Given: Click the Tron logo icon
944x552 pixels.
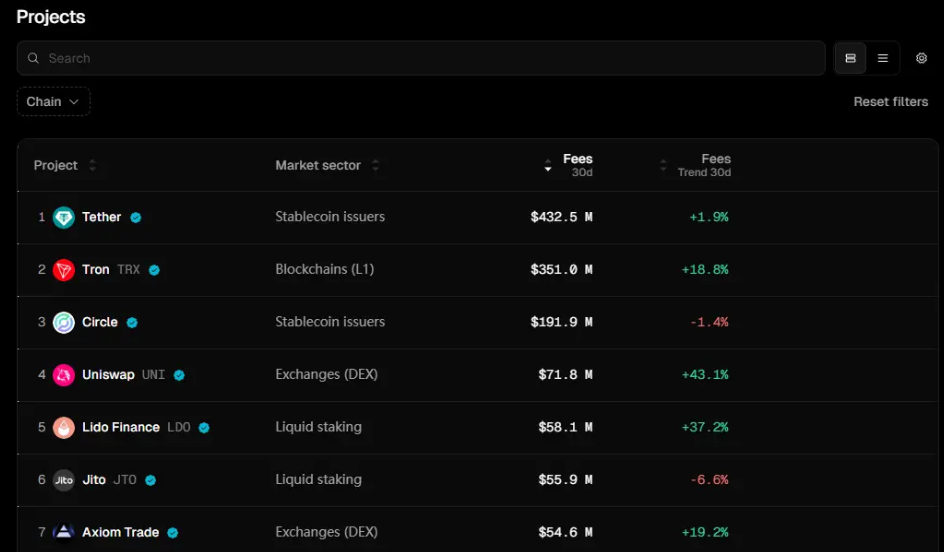Looking at the screenshot, I should point(64,270).
